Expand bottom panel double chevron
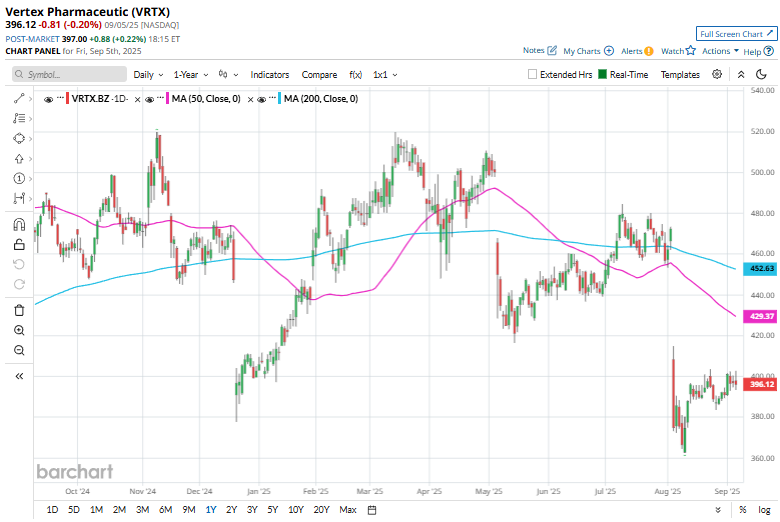The width and height of the screenshot is (780, 522). 718,510
